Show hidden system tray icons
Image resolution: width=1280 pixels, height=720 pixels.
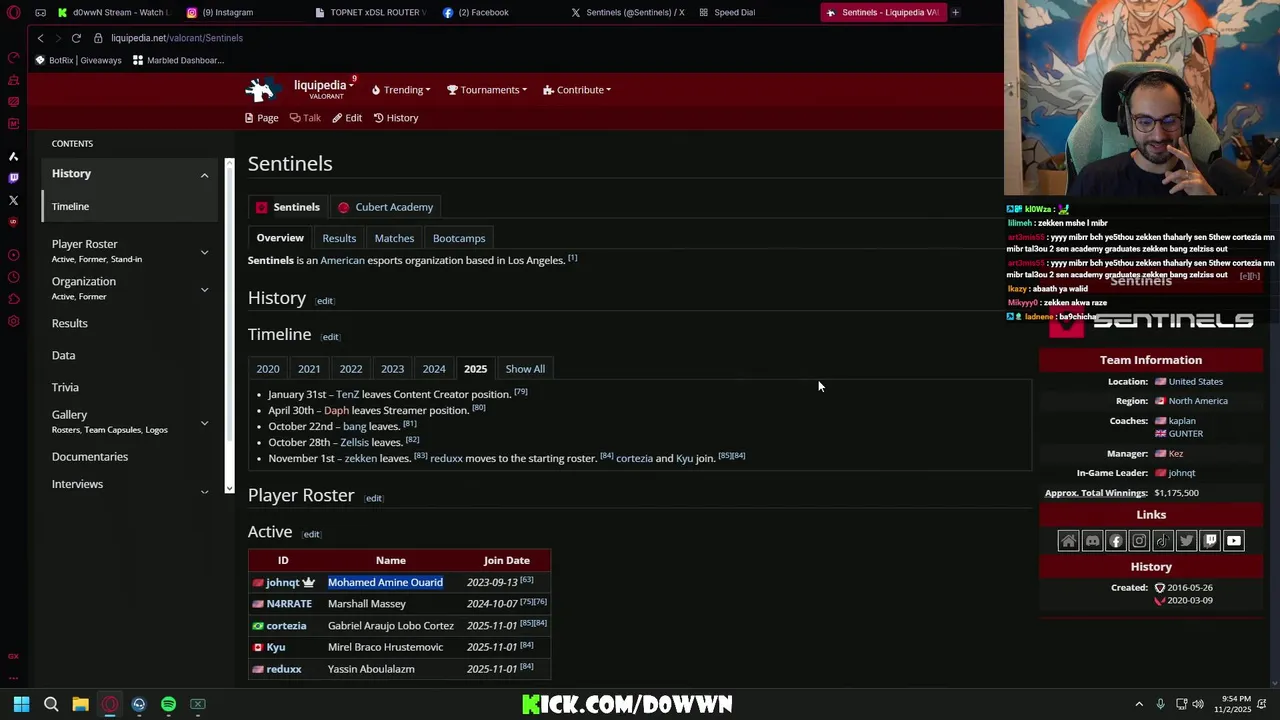pyautogui.click(x=1139, y=704)
